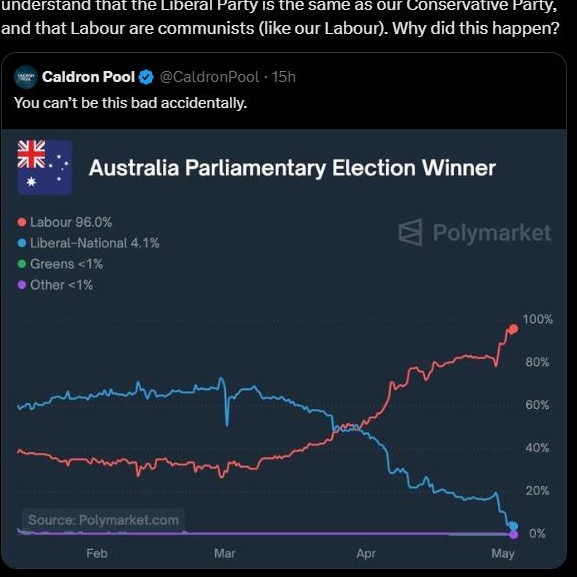Click the blue Liberal-National legend dot
Screen dimensions: 577x577
(x=22, y=243)
